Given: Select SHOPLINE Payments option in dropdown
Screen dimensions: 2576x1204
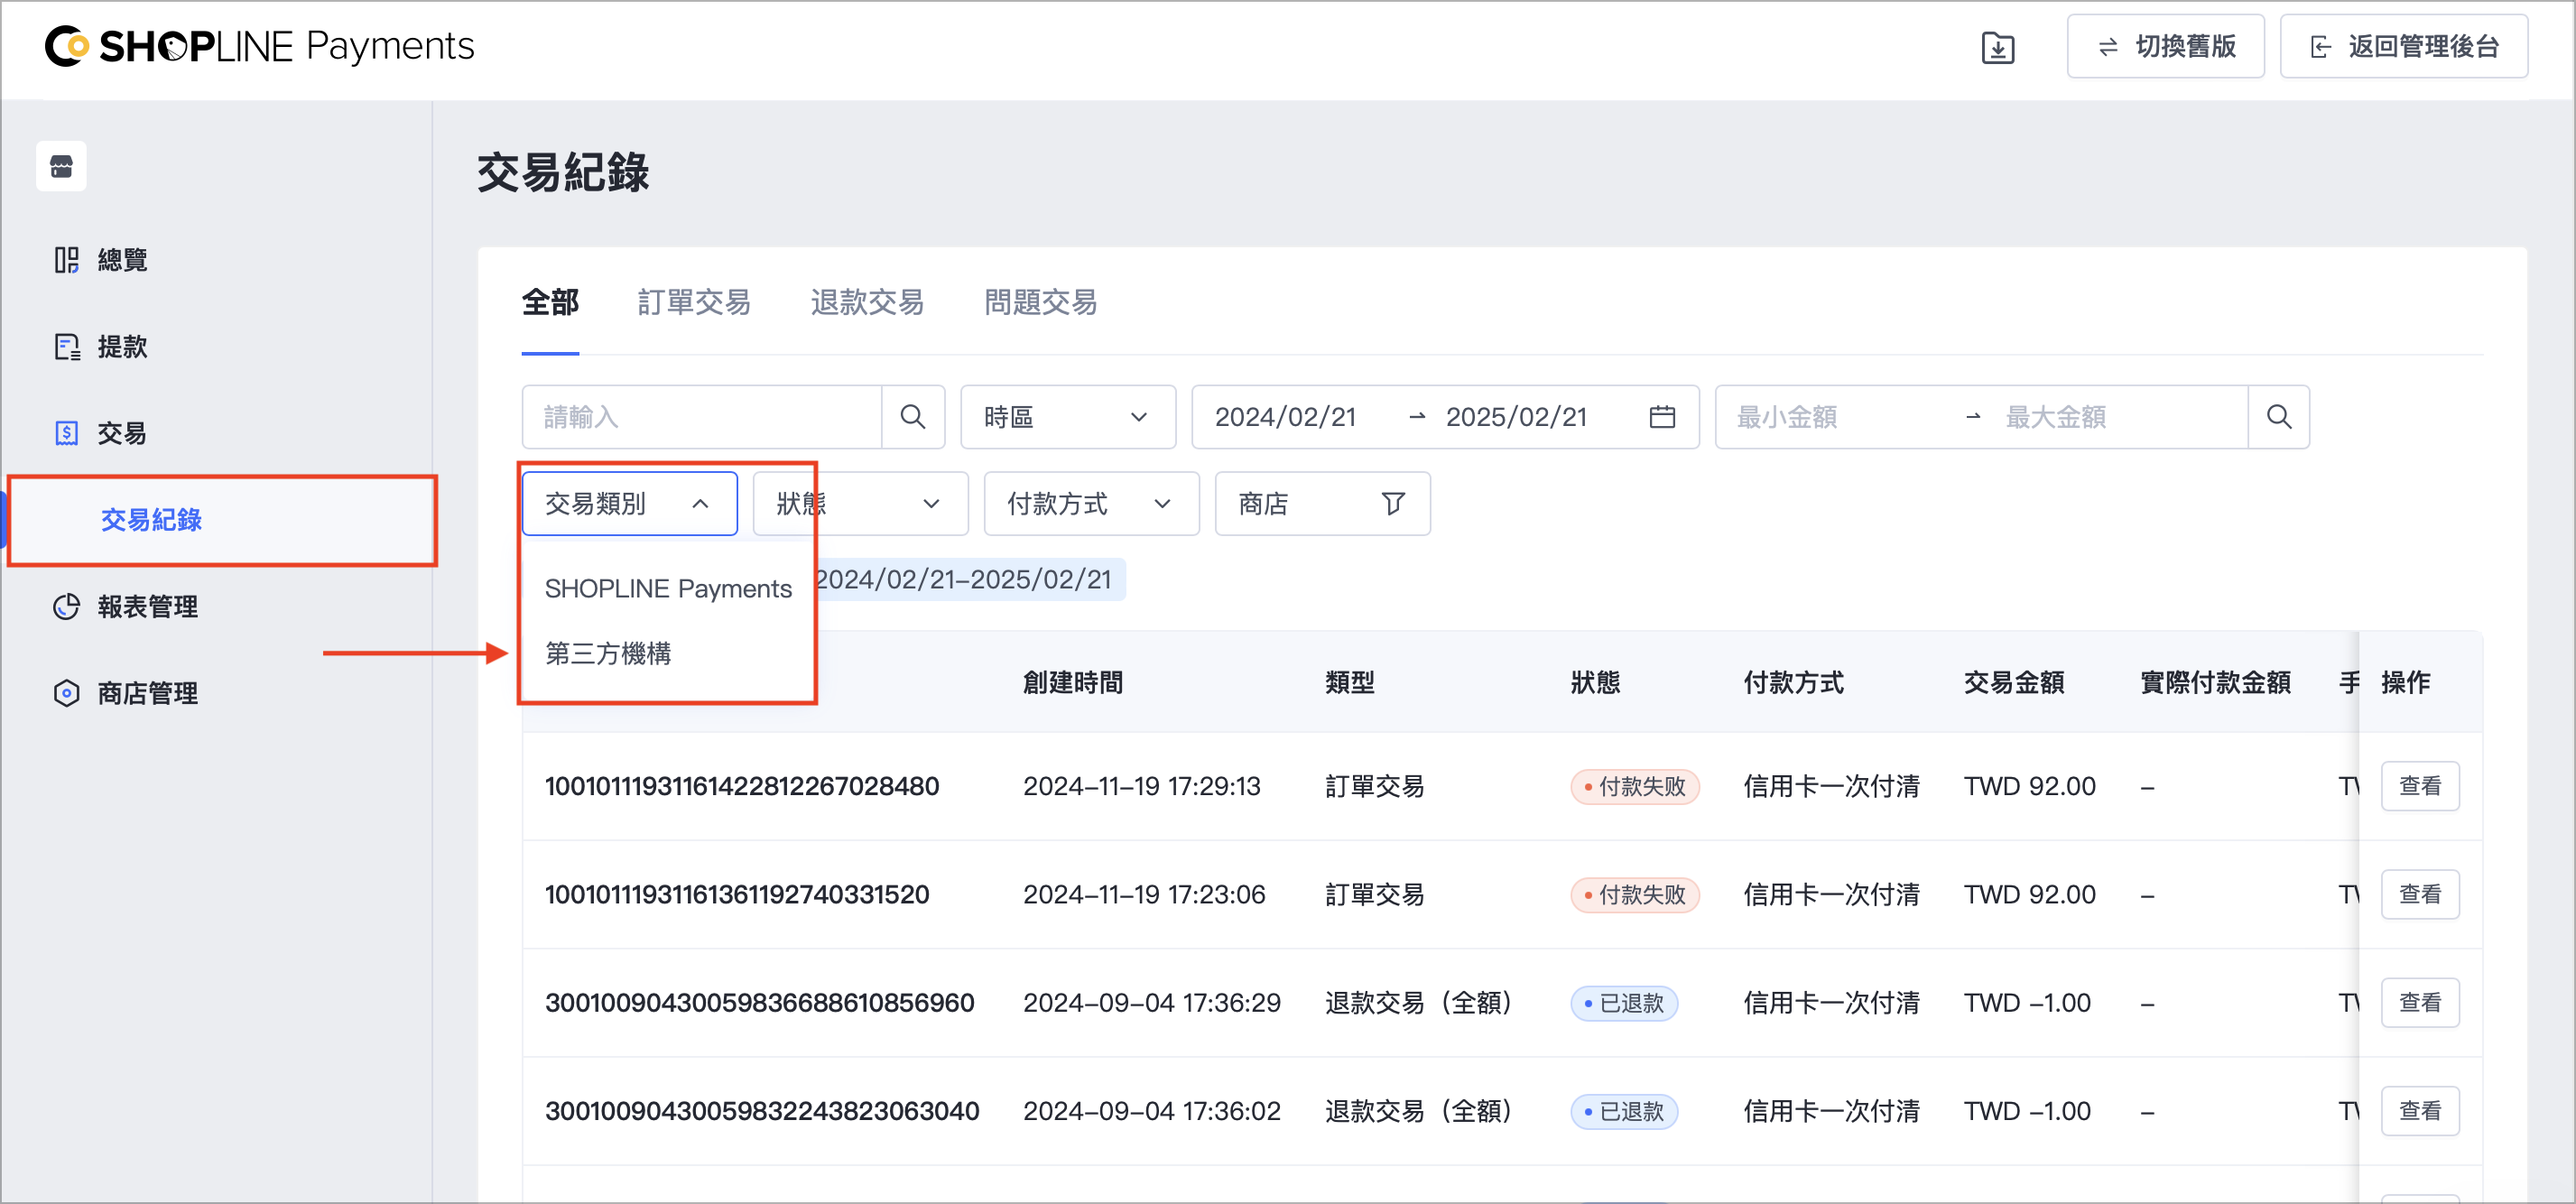Looking at the screenshot, I should pyautogui.click(x=668, y=589).
